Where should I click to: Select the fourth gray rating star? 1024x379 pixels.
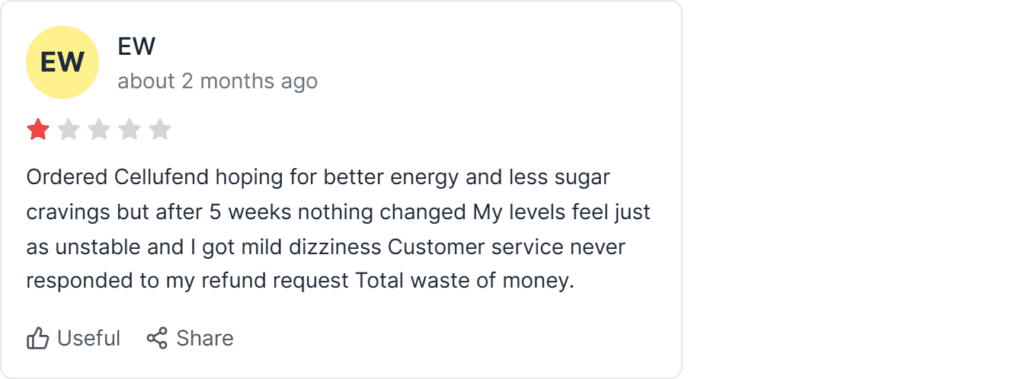coord(129,129)
